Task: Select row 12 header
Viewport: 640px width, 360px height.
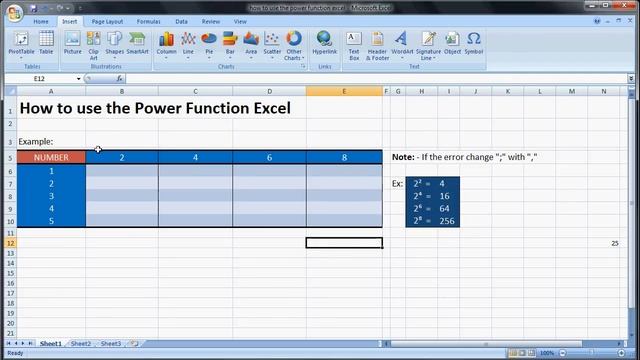Action: click(x=11, y=243)
